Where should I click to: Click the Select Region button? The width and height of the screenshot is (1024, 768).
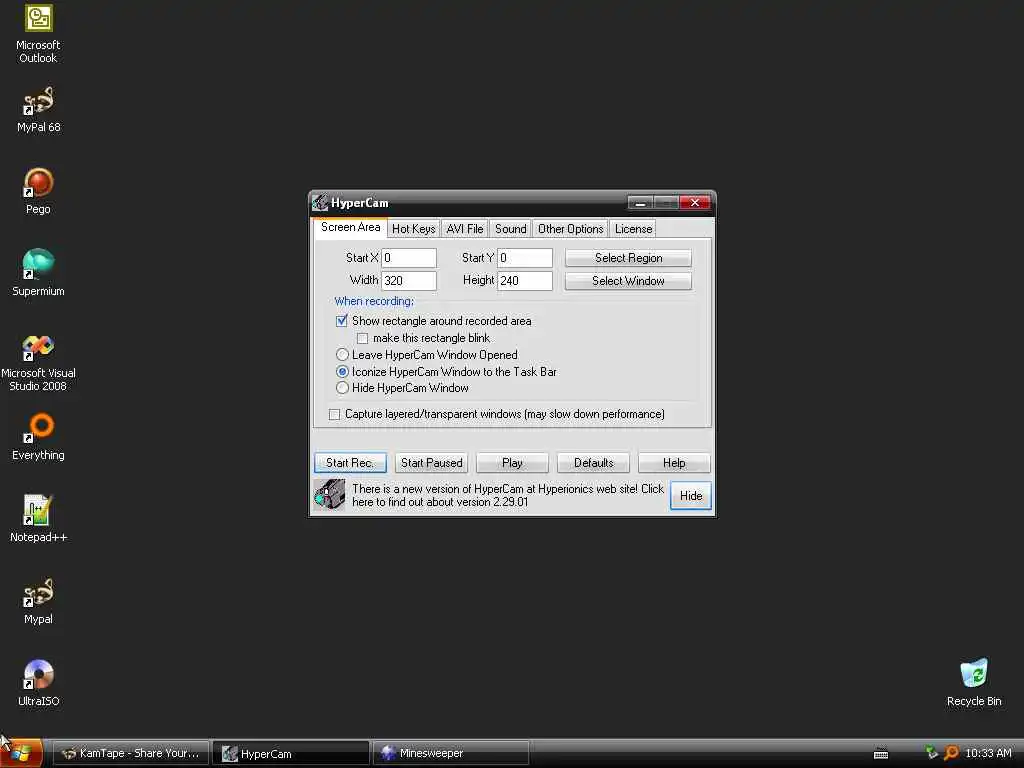(x=628, y=258)
